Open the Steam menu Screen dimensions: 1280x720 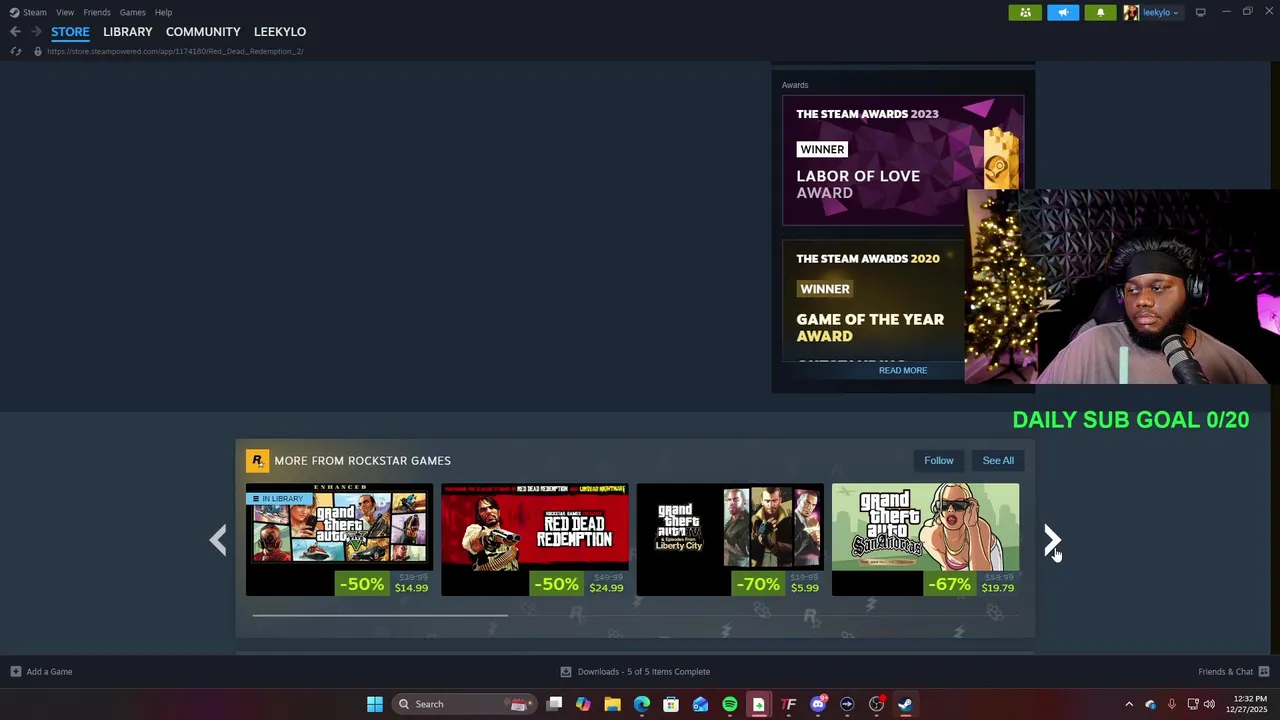tap(29, 12)
